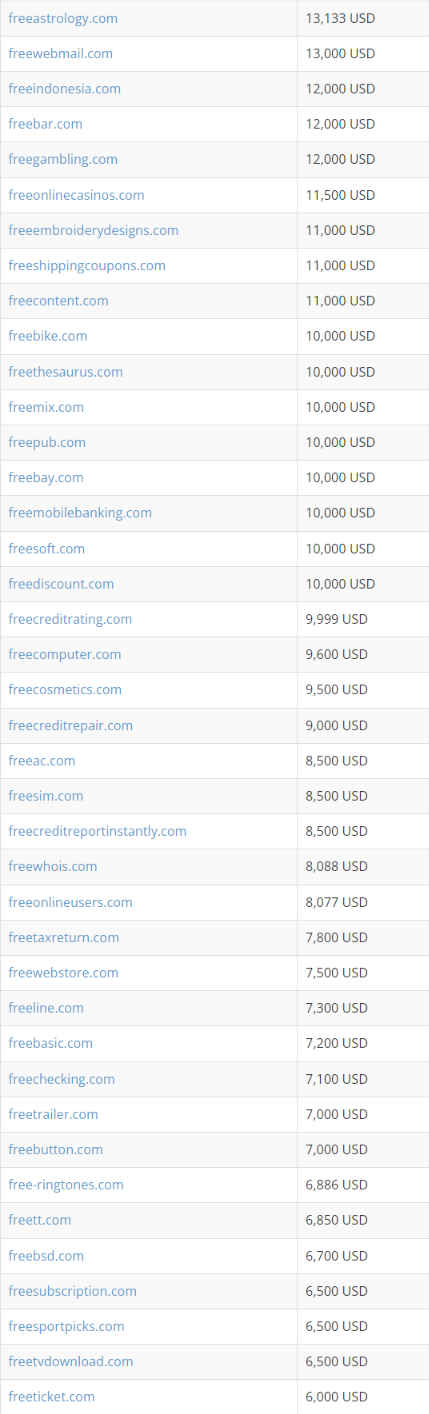Select freemobilebanking.com domain
The height and width of the screenshot is (1414, 429).
(x=80, y=512)
